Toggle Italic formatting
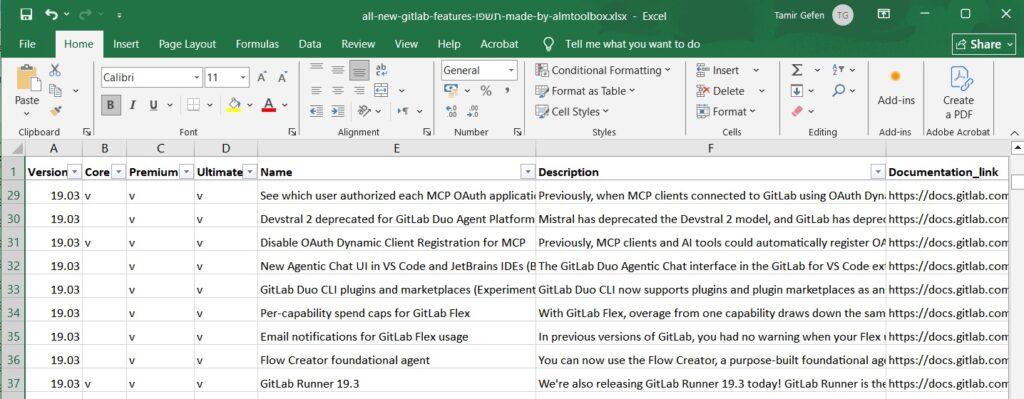 [133, 104]
